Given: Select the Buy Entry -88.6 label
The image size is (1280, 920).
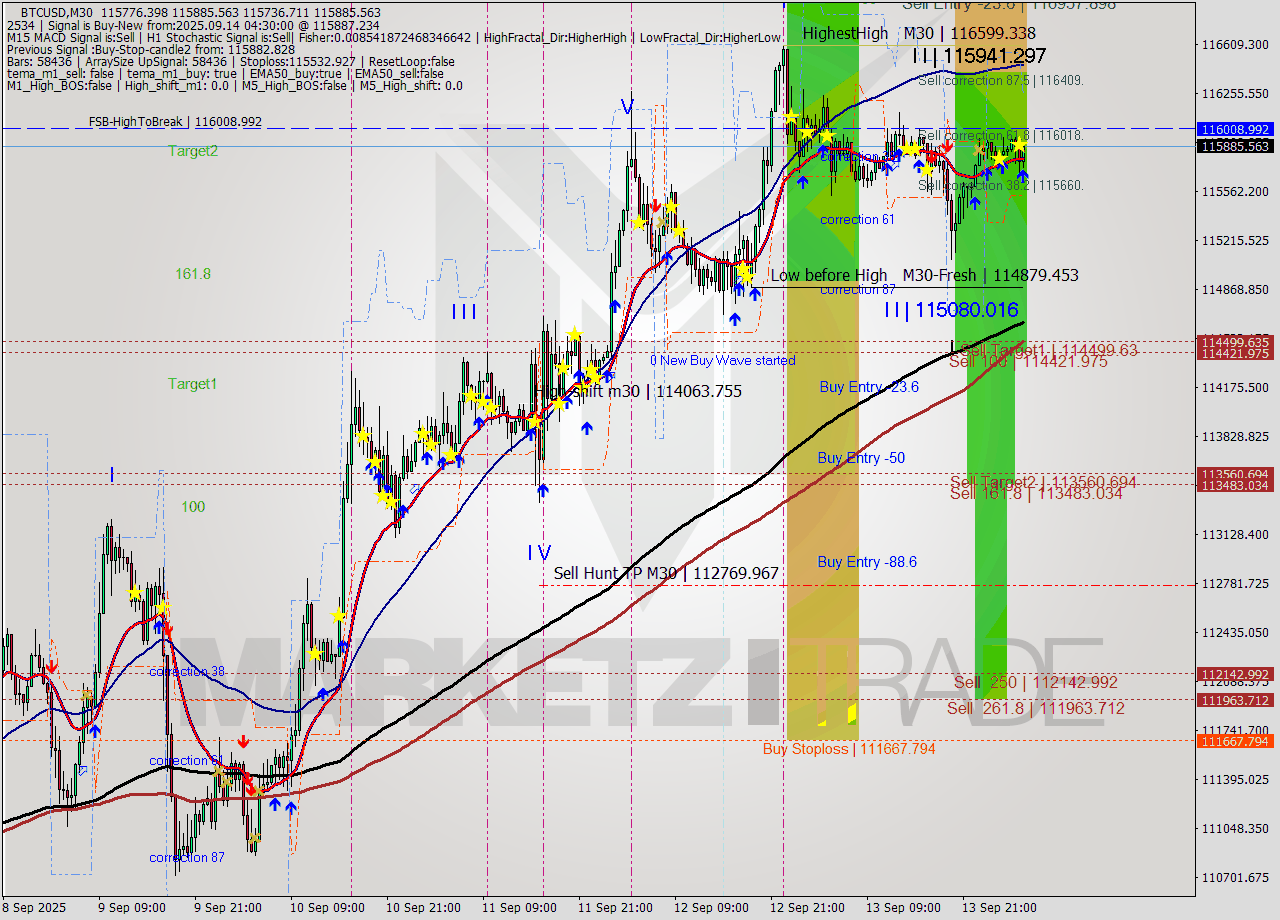Looking at the screenshot, I should tap(867, 562).
